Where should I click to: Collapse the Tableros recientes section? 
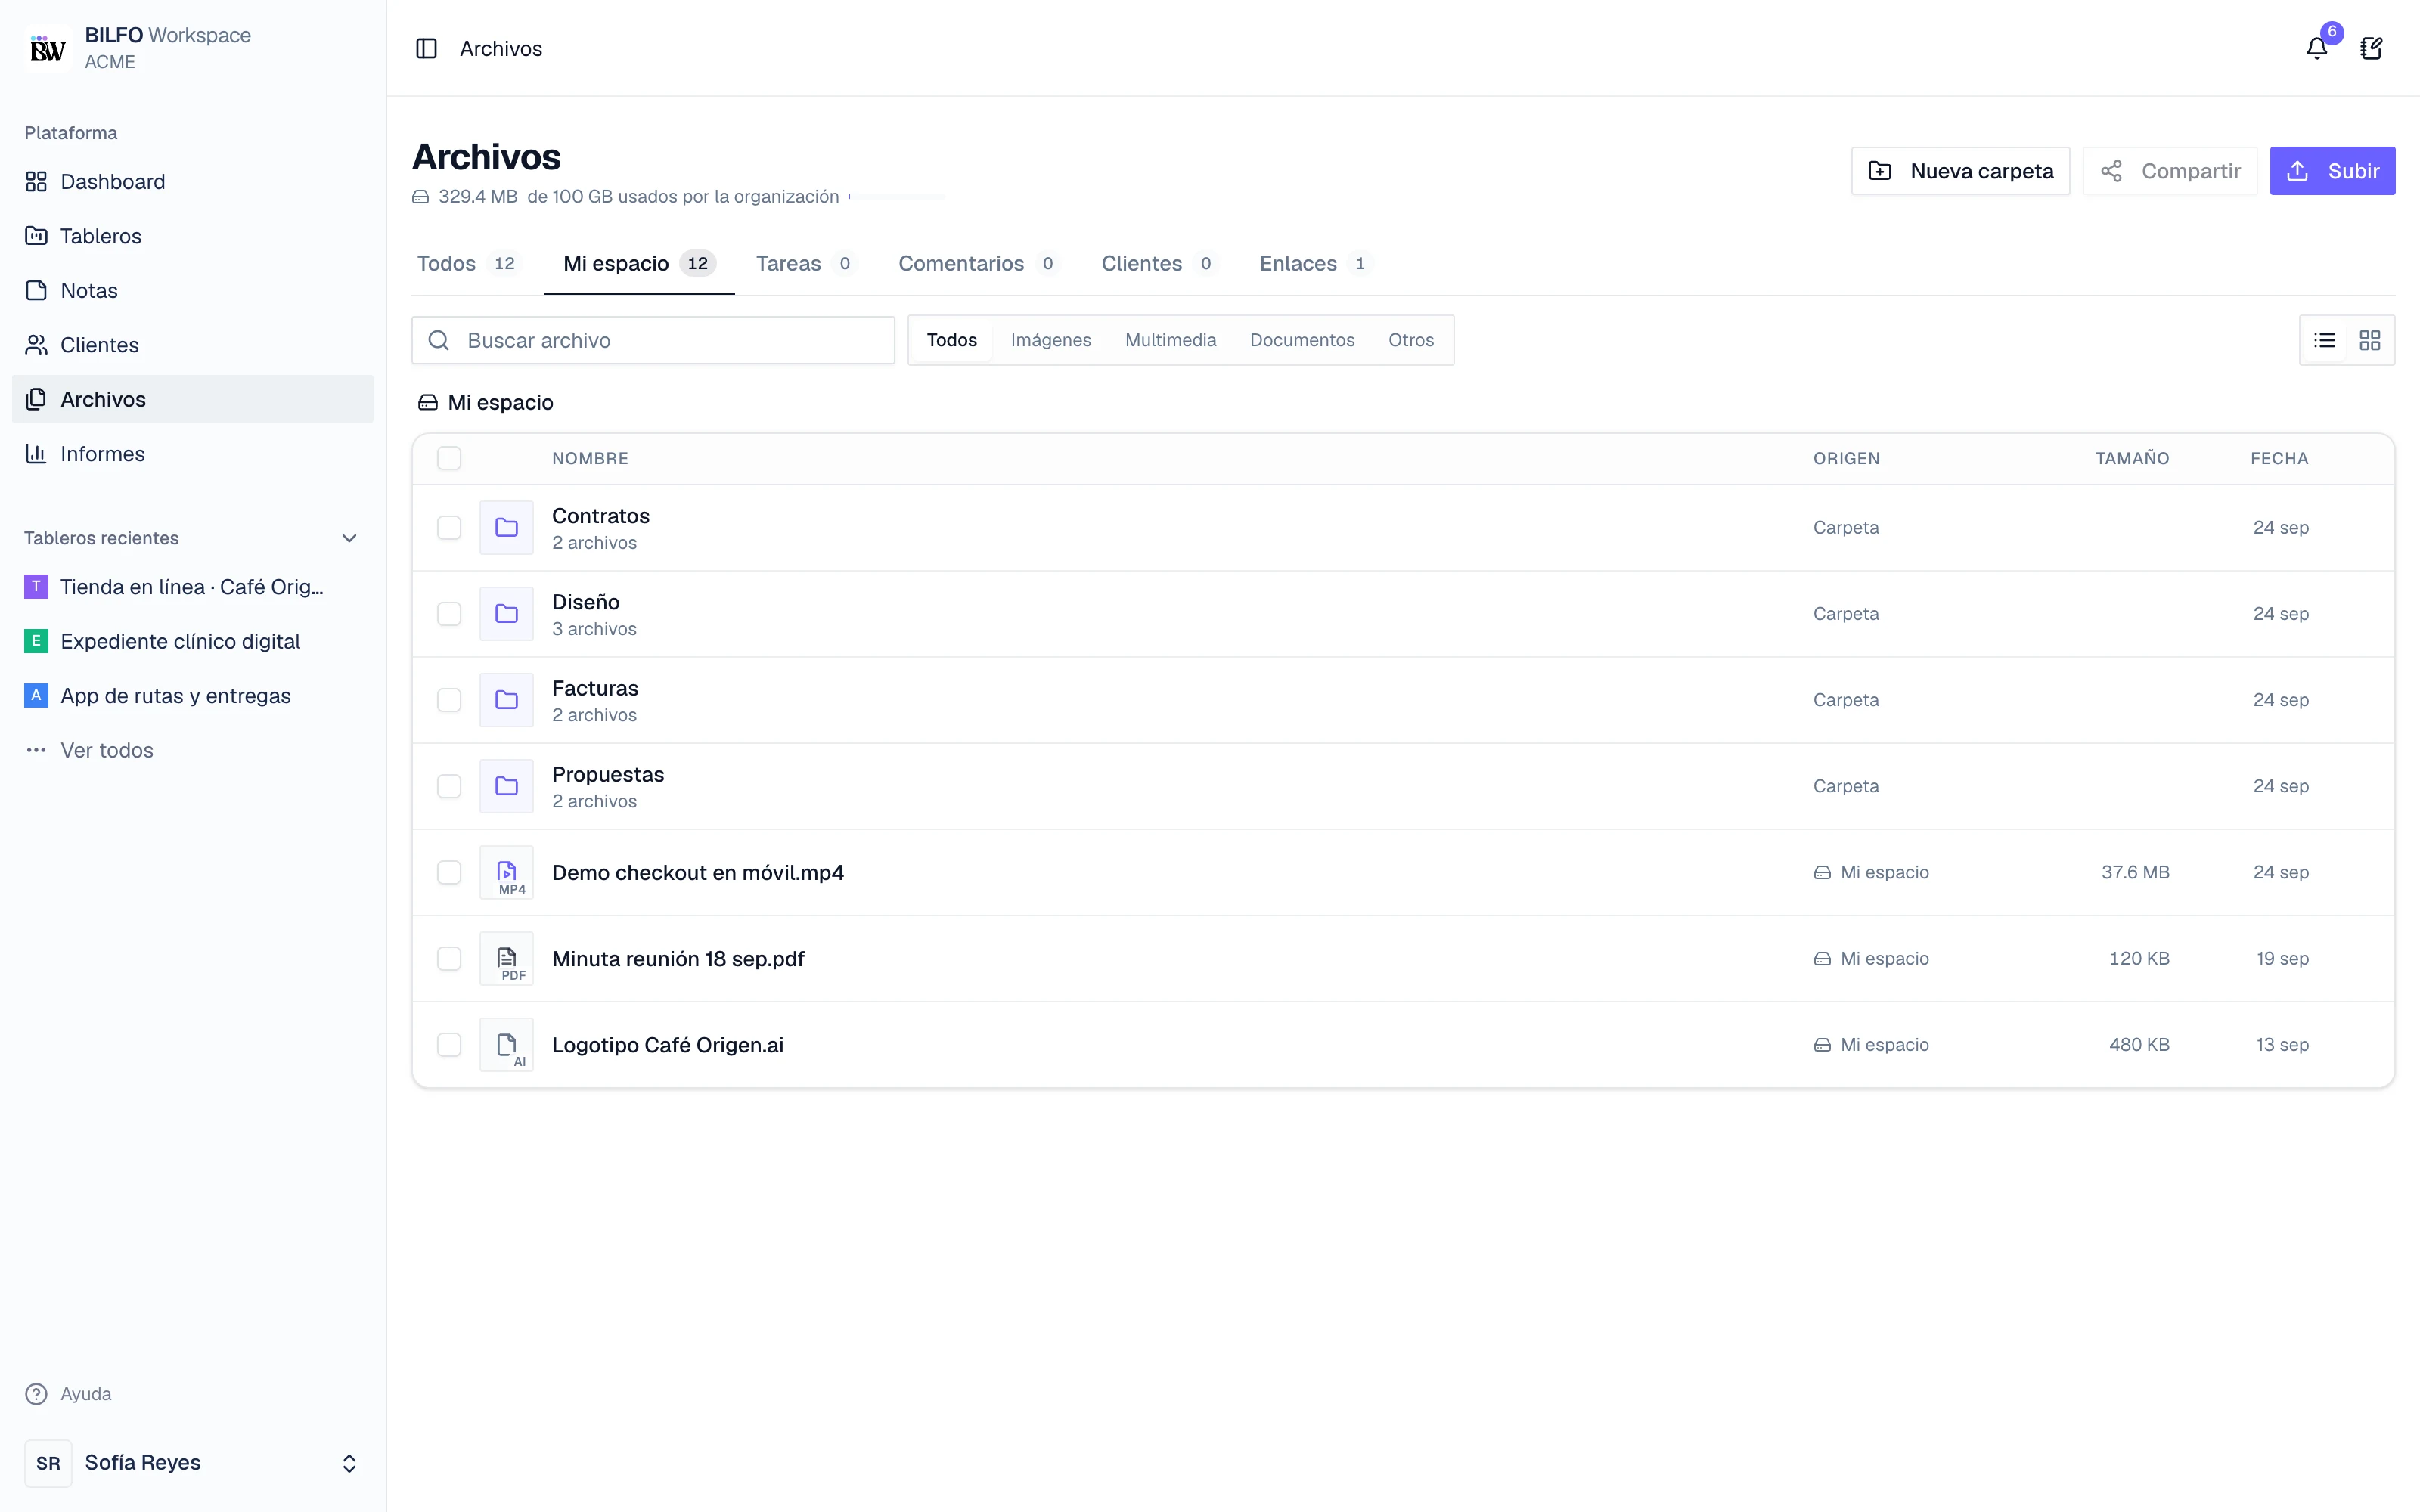tap(349, 538)
